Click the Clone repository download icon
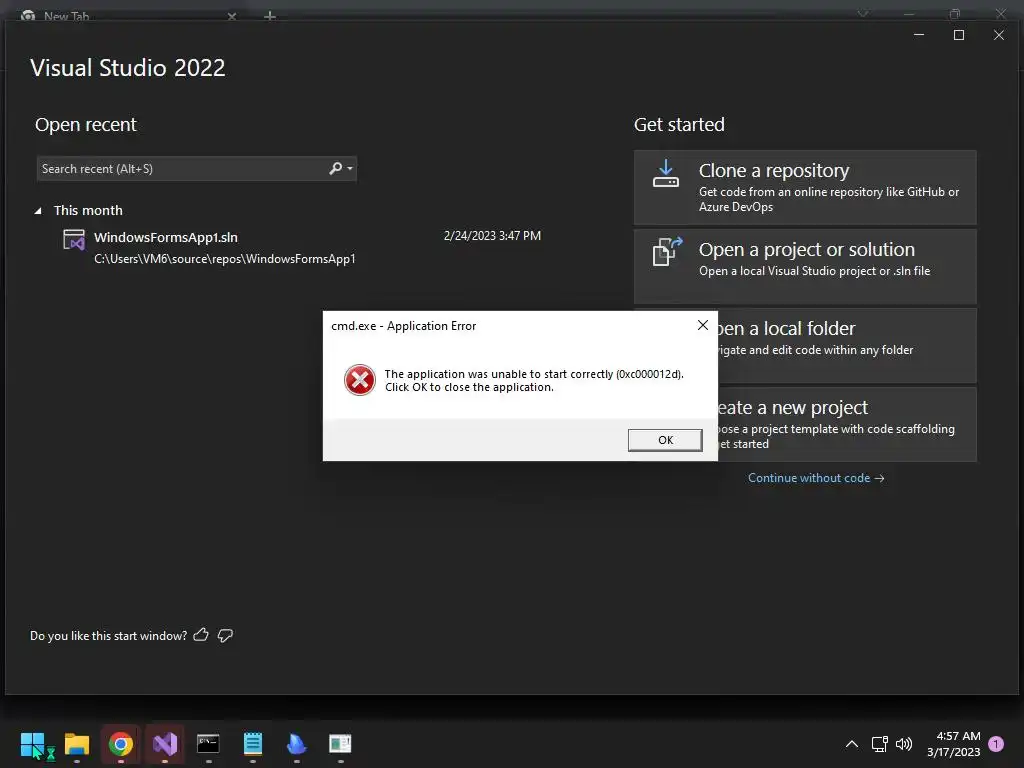 pyautogui.click(x=665, y=174)
